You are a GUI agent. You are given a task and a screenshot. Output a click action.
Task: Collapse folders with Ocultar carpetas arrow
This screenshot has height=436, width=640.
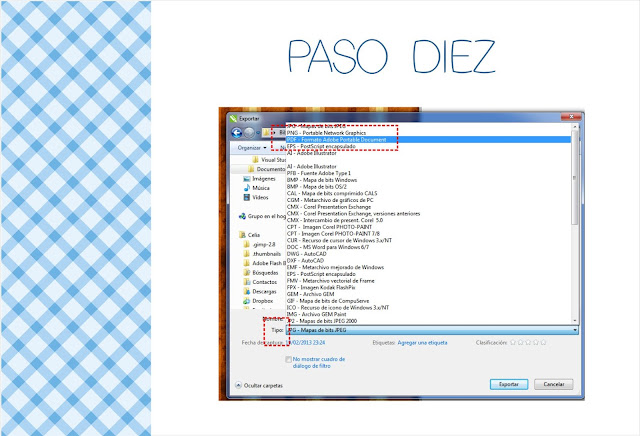point(238,385)
